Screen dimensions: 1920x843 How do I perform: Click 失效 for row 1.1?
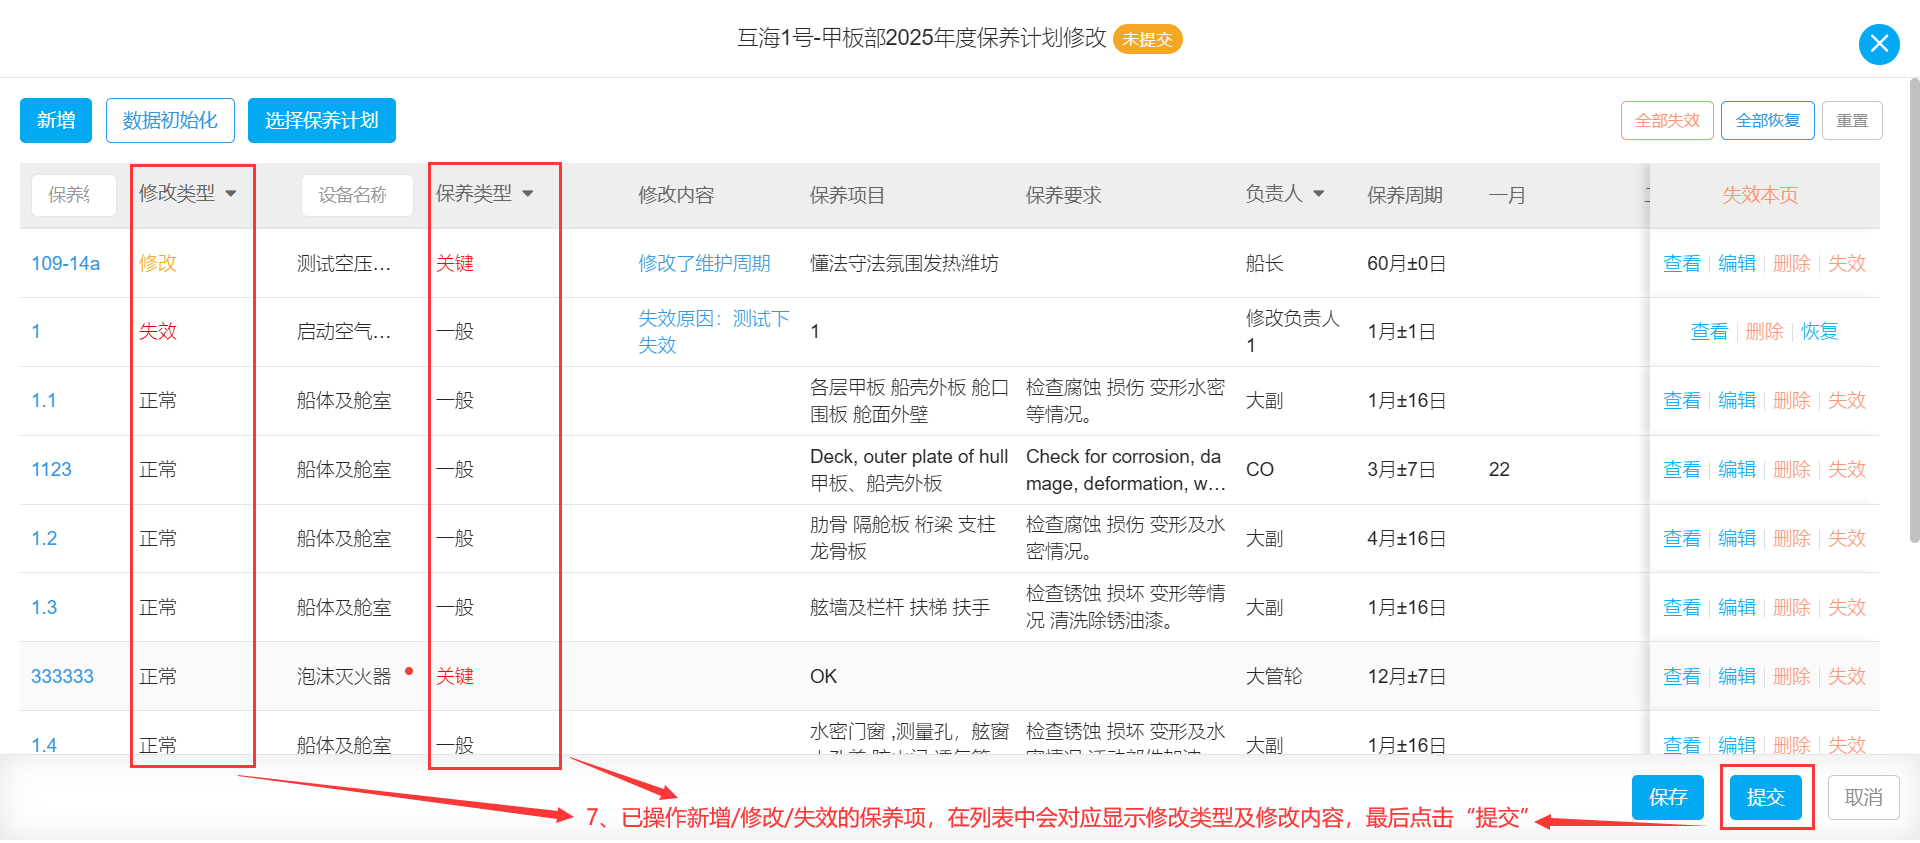point(1847,400)
